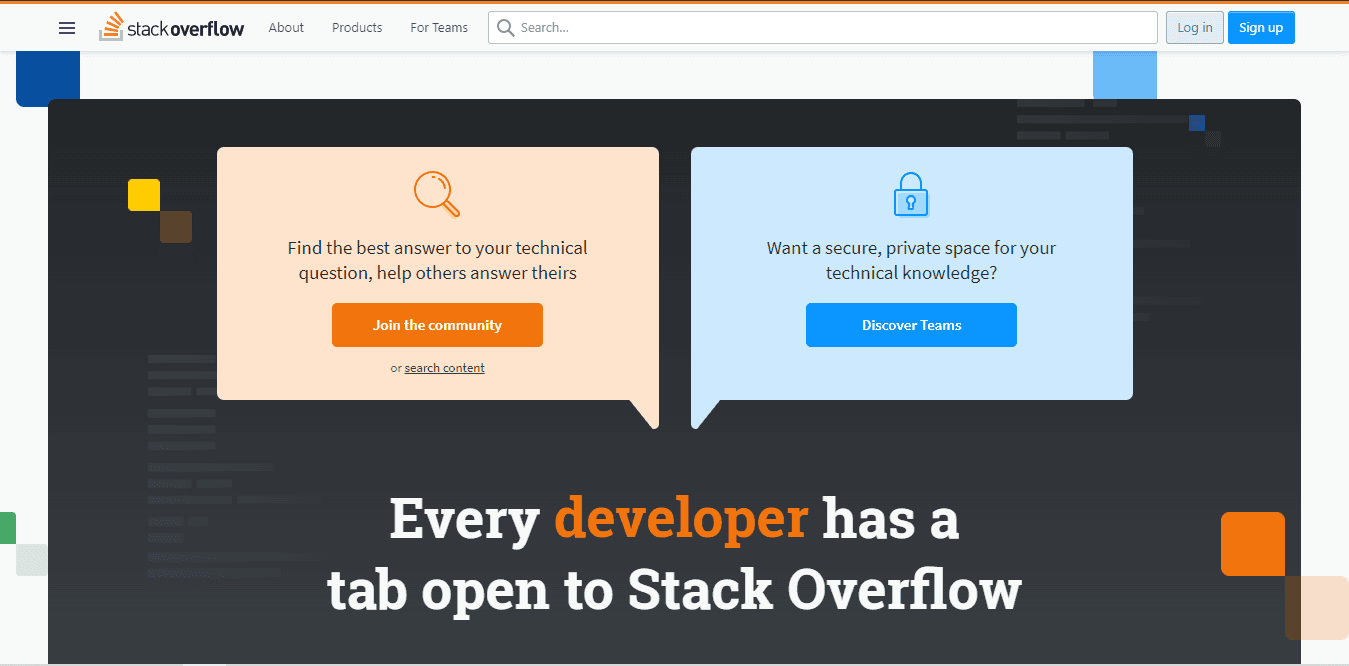Open the Products menu
Image resolution: width=1349 pixels, height=666 pixels.
[x=357, y=28]
